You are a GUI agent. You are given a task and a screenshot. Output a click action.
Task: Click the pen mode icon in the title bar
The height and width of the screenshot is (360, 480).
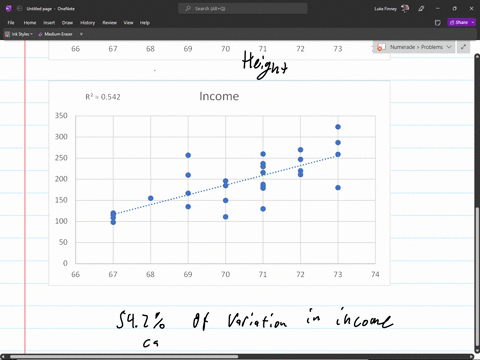421,9
